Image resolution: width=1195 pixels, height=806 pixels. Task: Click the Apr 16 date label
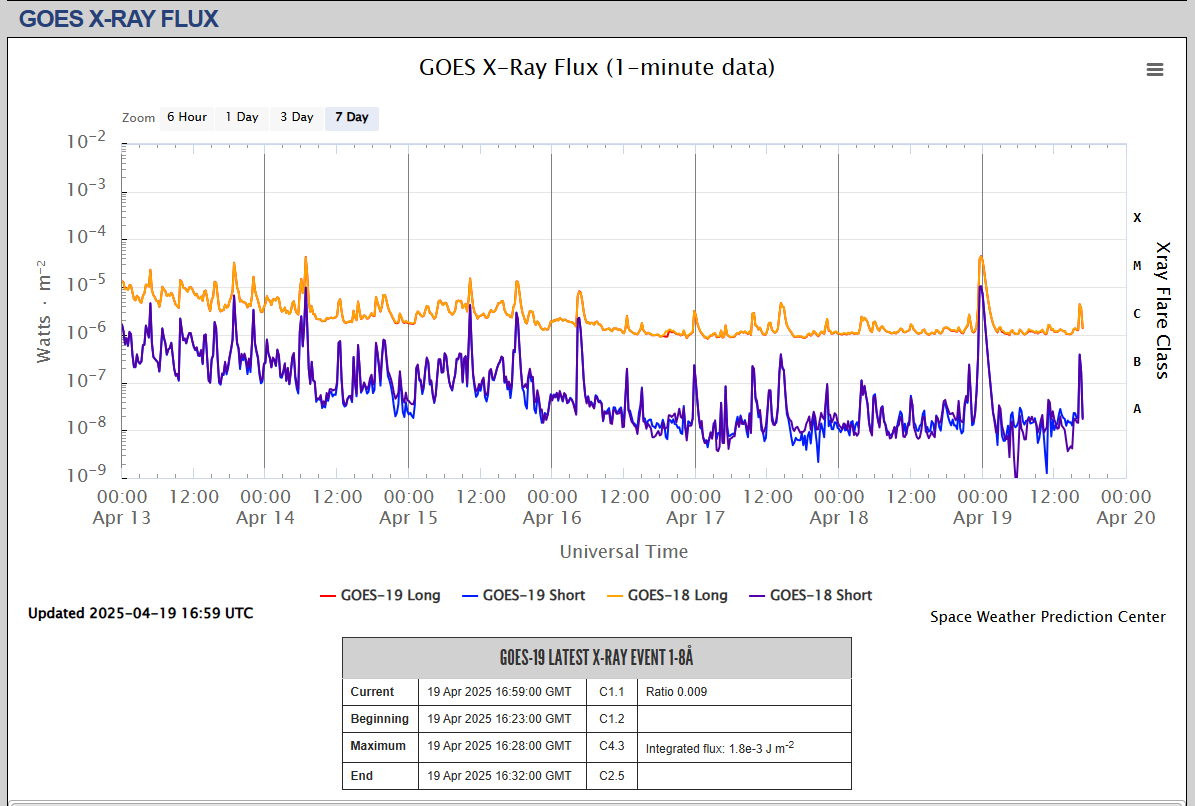point(552,518)
